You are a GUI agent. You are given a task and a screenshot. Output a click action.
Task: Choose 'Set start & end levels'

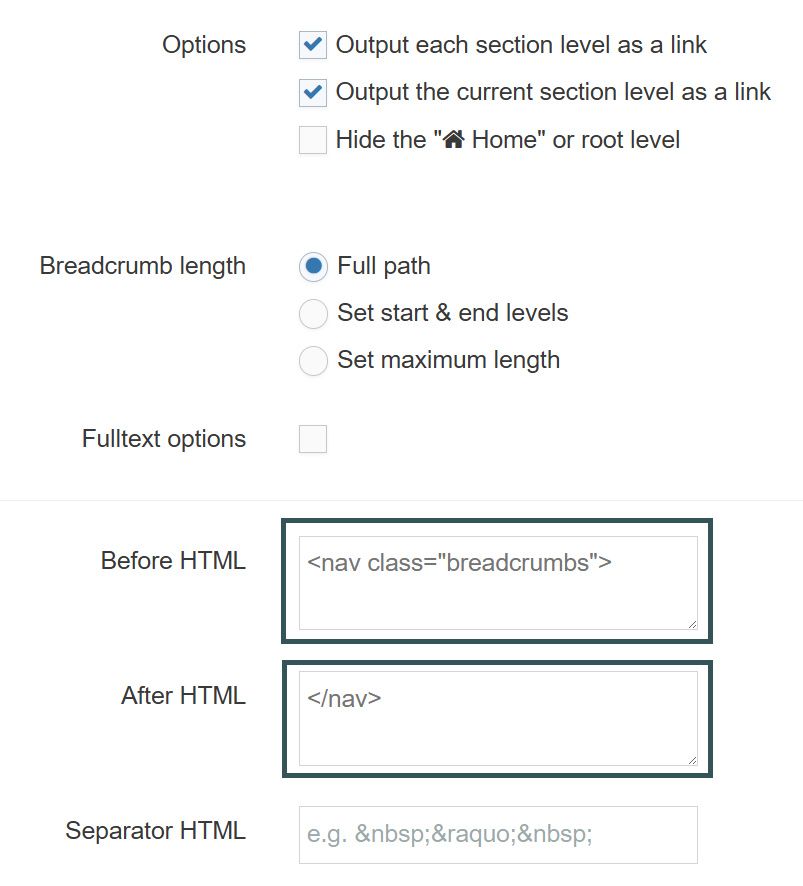(x=313, y=313)
